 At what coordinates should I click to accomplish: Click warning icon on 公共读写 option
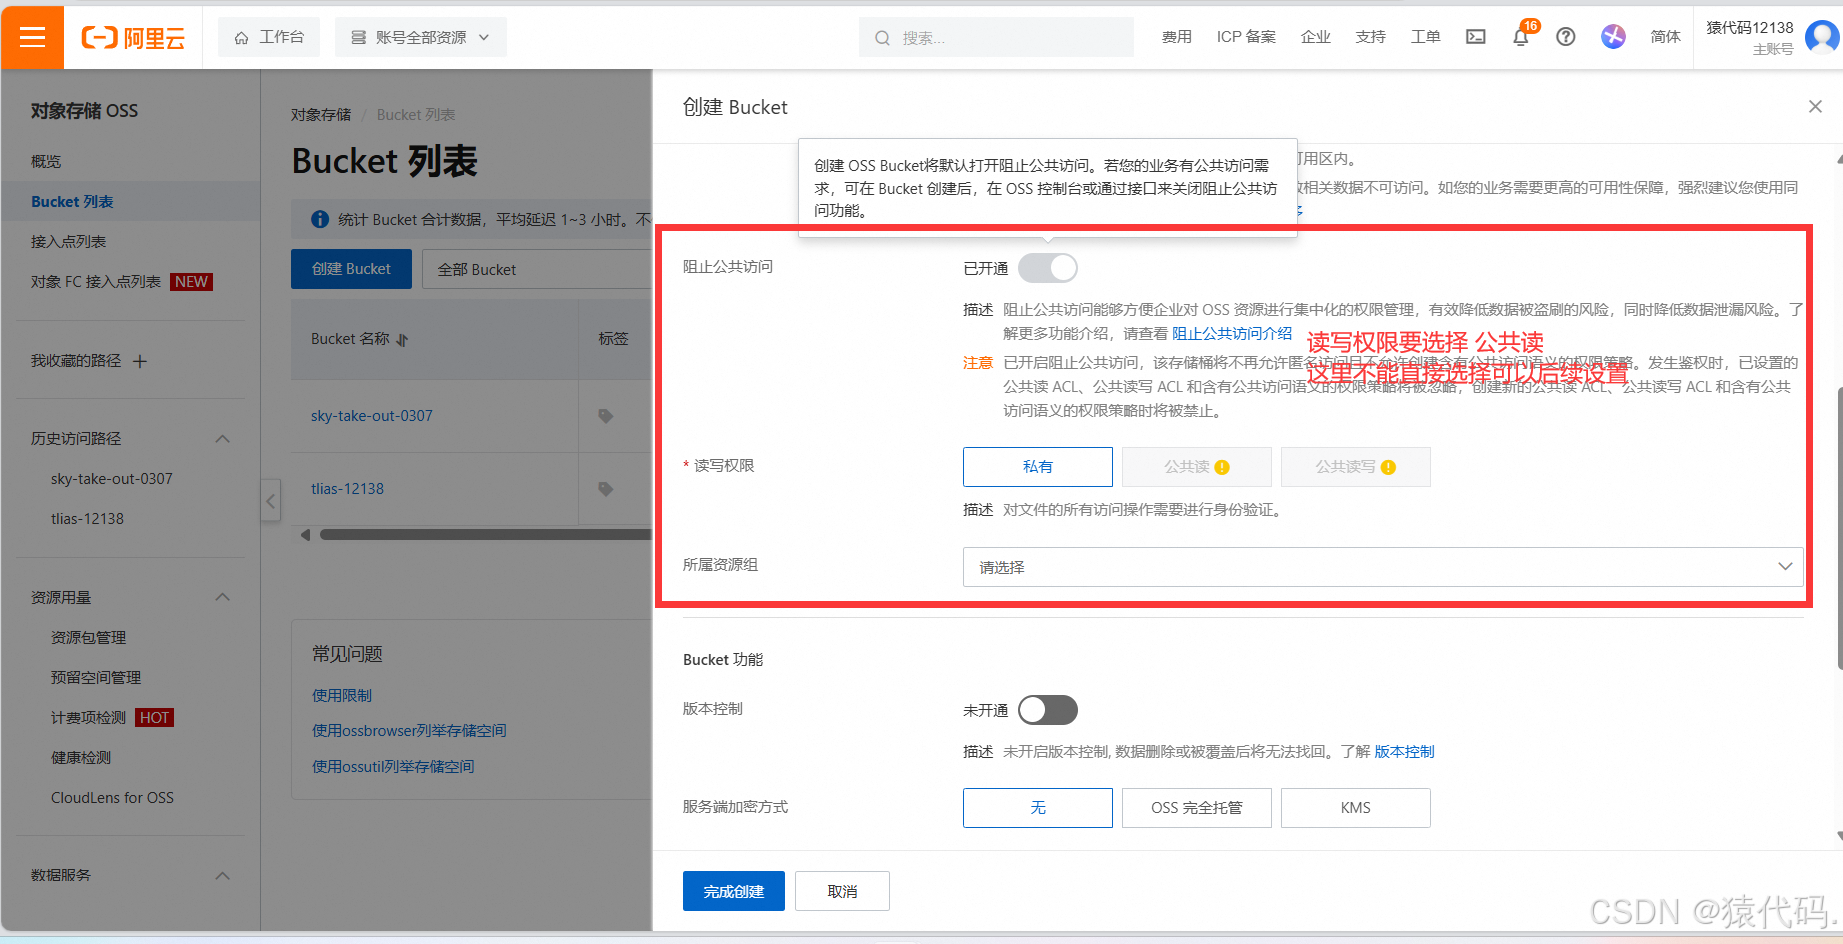pyautogui.click(x=1388, y=467)
